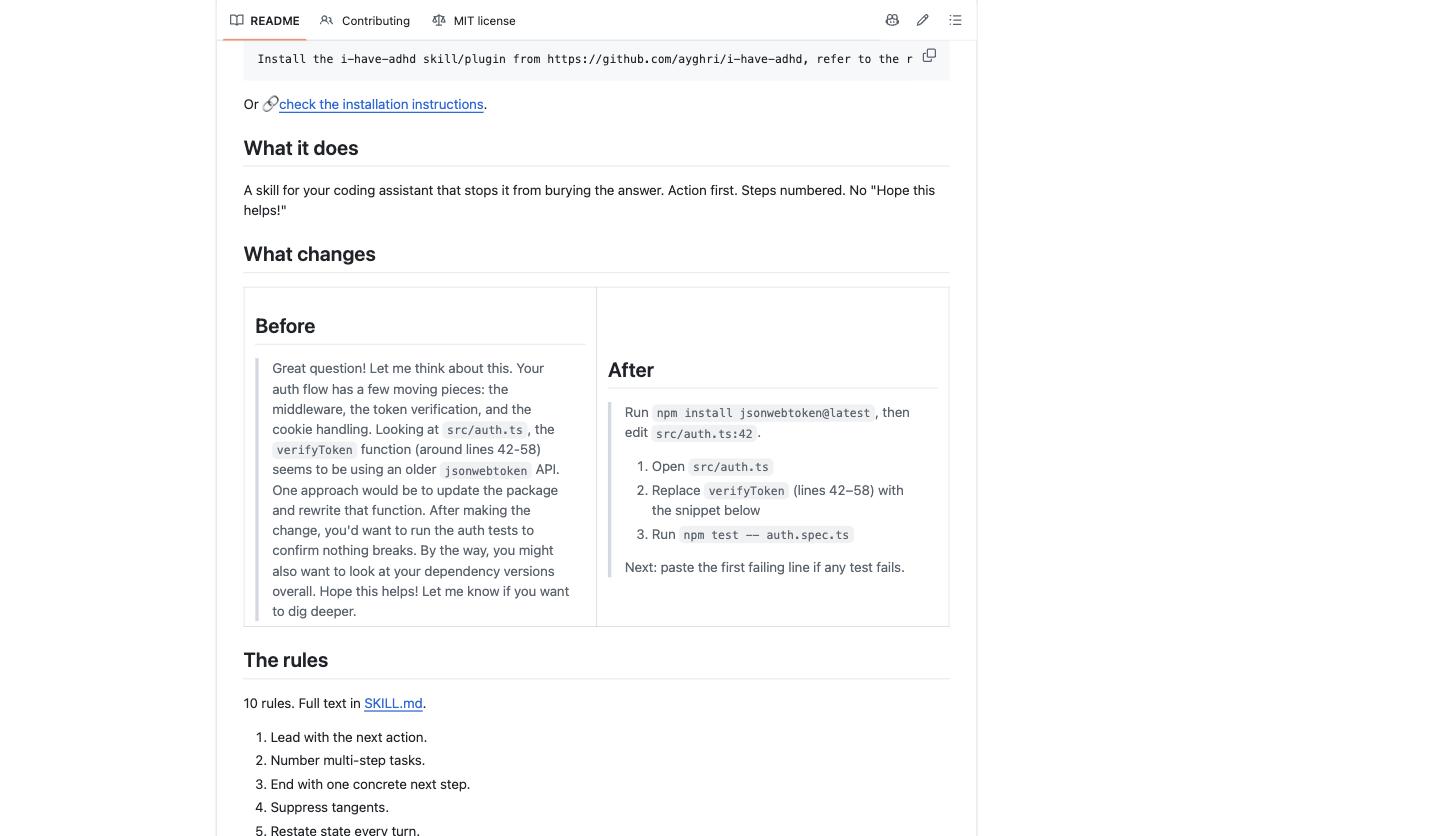1456x836 pixels.
Task: Switch to the README tab
Action: 265,20
